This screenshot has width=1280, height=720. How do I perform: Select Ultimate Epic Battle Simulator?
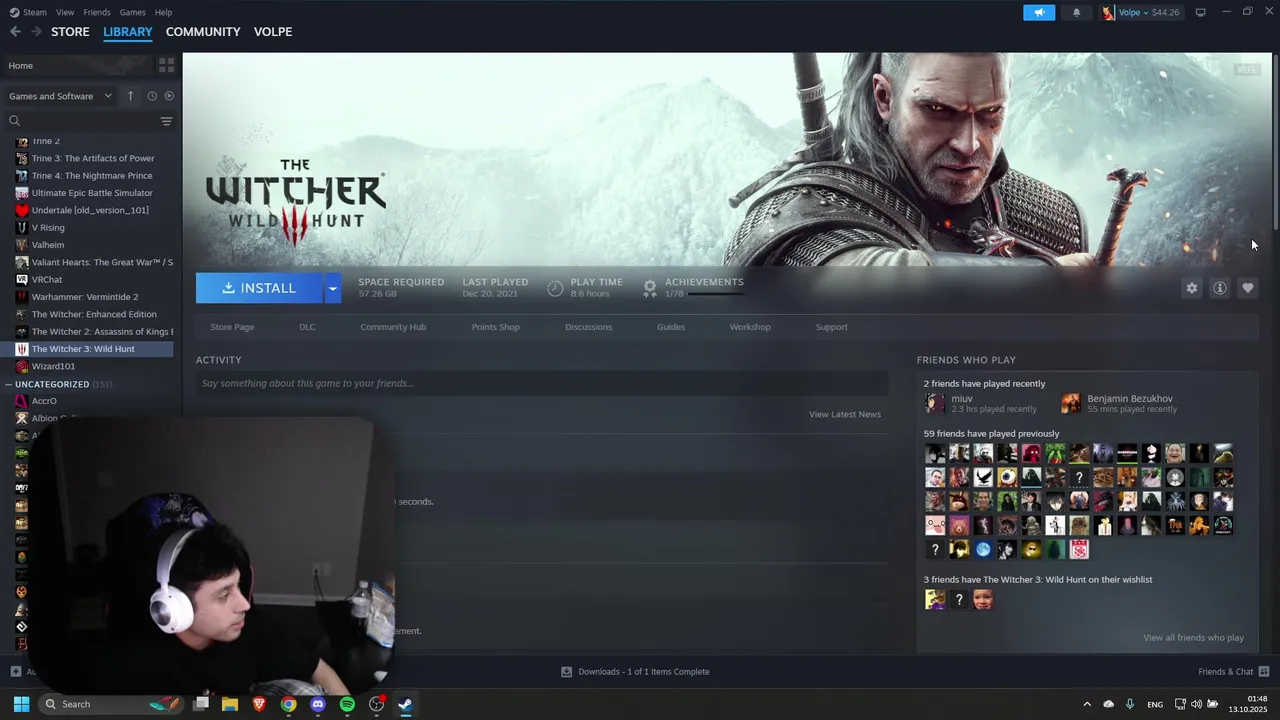click(92, 193)
